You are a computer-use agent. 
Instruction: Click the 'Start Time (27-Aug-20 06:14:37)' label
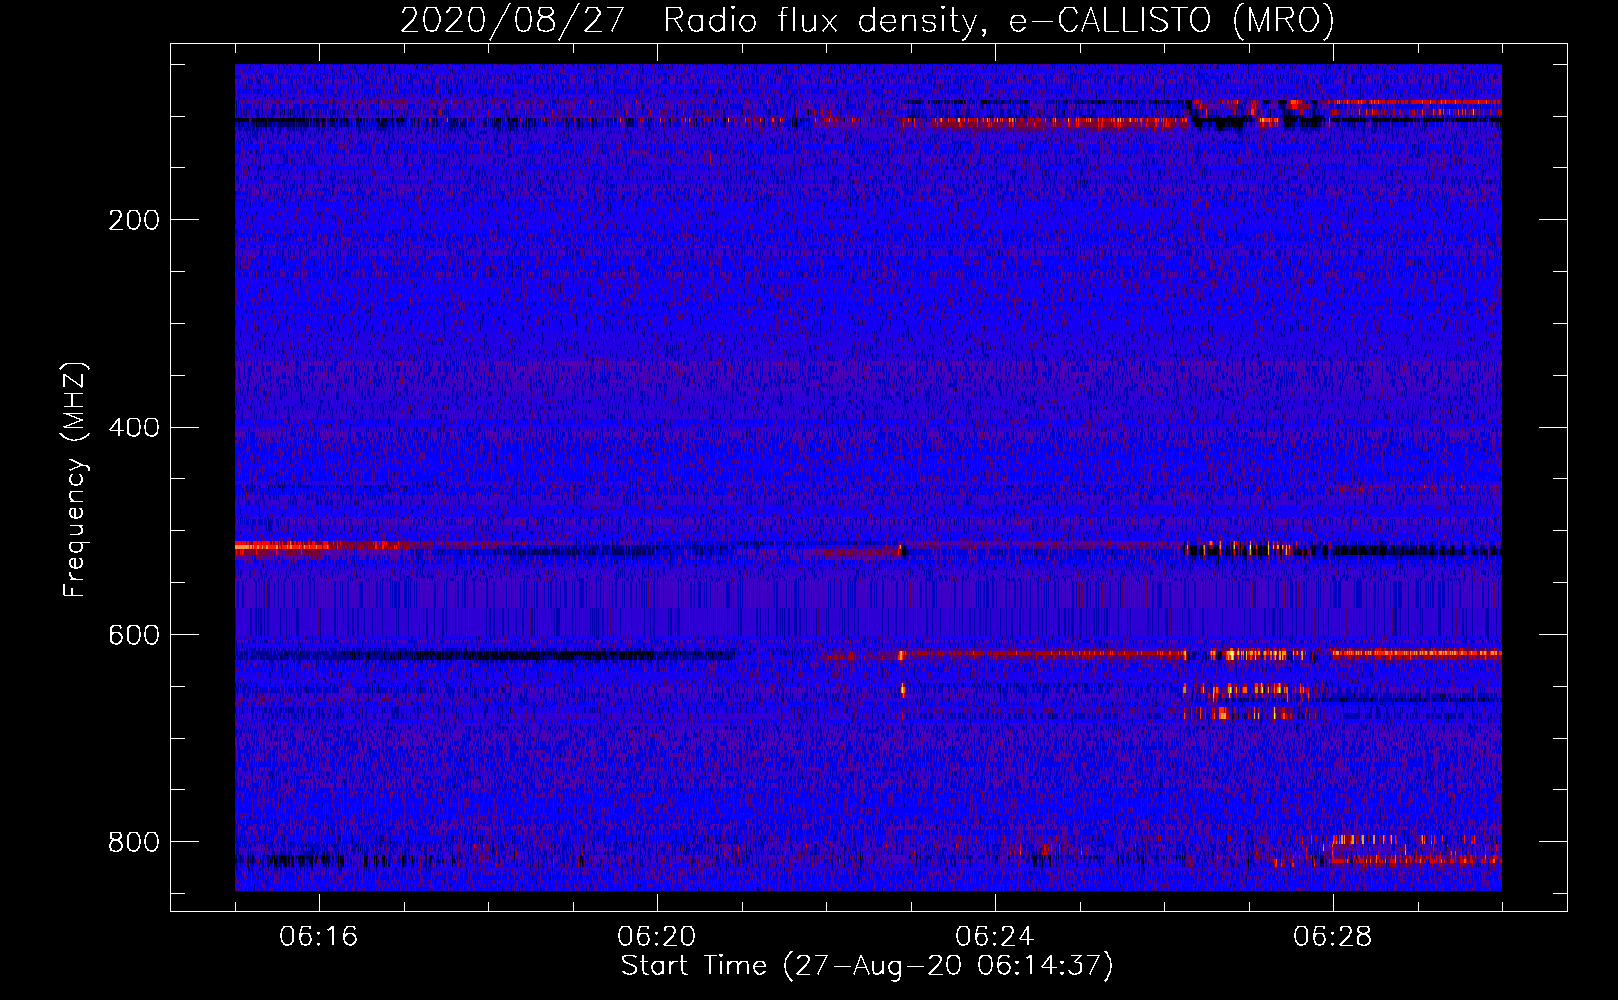coord(867,965)
